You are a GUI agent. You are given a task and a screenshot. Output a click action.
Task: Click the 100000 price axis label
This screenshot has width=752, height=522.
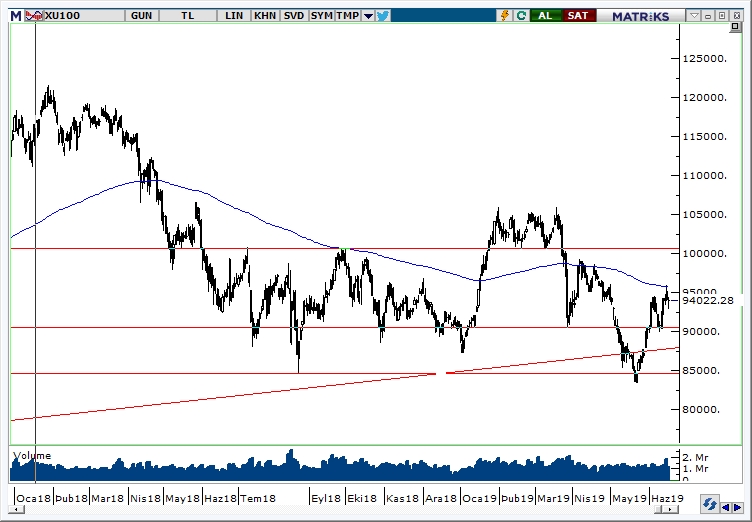[705, 254]
